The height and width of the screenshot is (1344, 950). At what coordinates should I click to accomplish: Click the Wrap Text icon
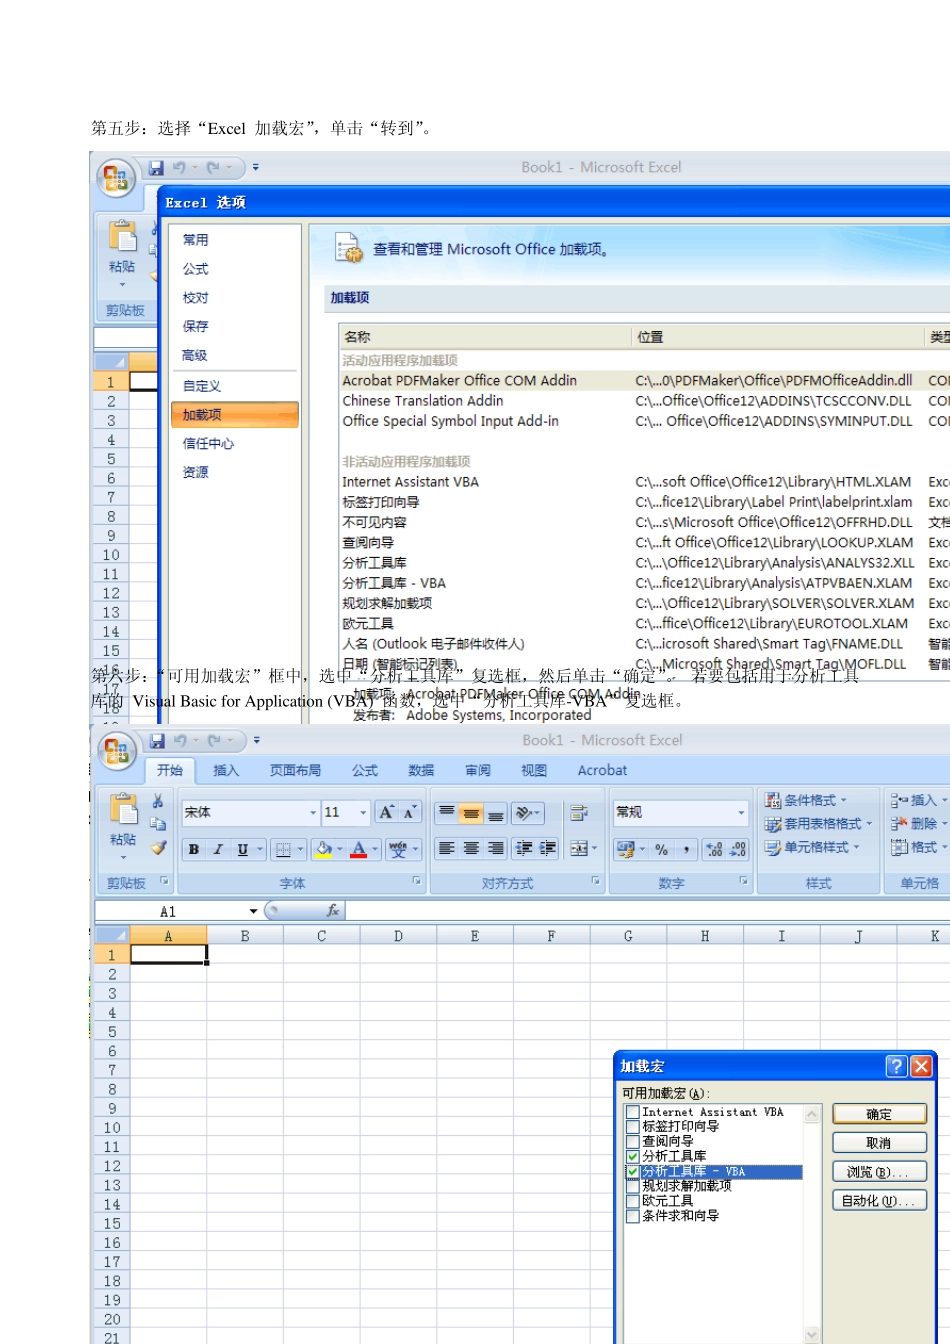pos(578,812)
